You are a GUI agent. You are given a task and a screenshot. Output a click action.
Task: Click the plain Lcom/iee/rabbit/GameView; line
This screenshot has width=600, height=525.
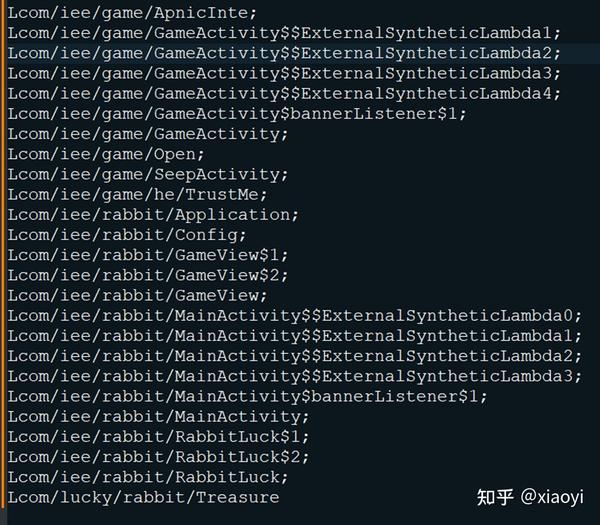(137, 295)
